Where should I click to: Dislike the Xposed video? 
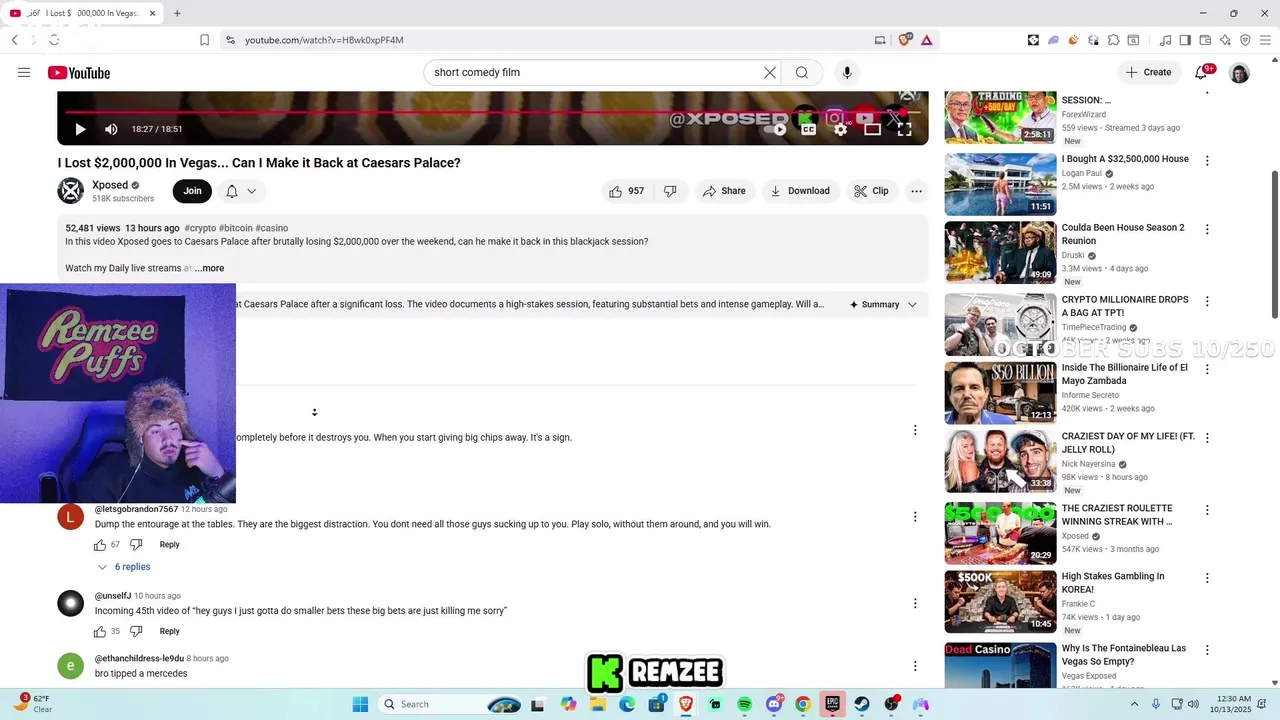pos(670,191)
